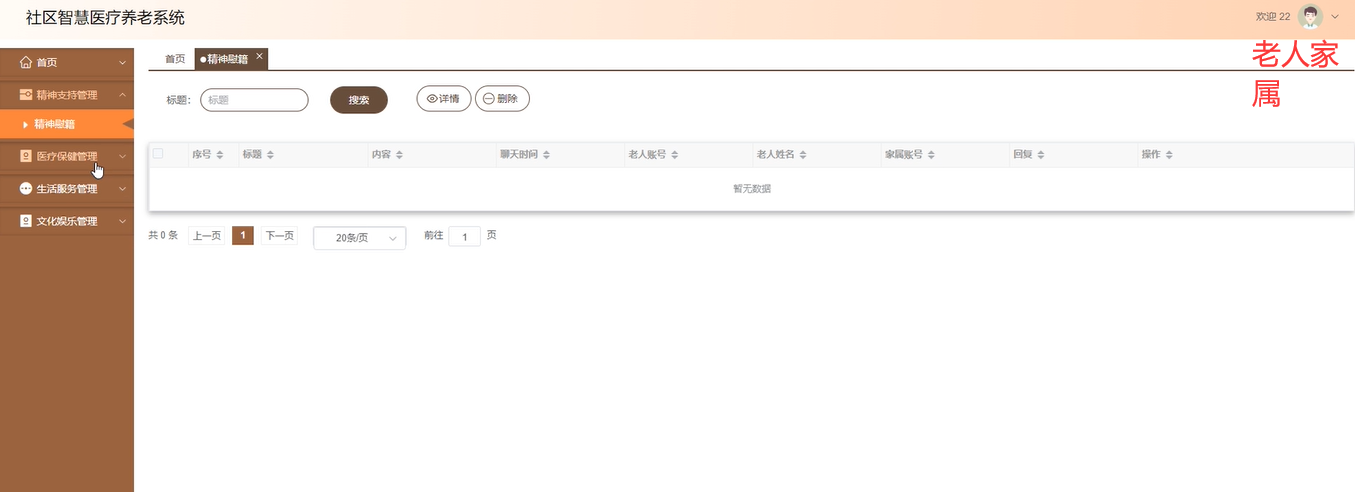The image size is (1355, 492).
Task: Click the 删除 delete button
Action: click(502, 99)
